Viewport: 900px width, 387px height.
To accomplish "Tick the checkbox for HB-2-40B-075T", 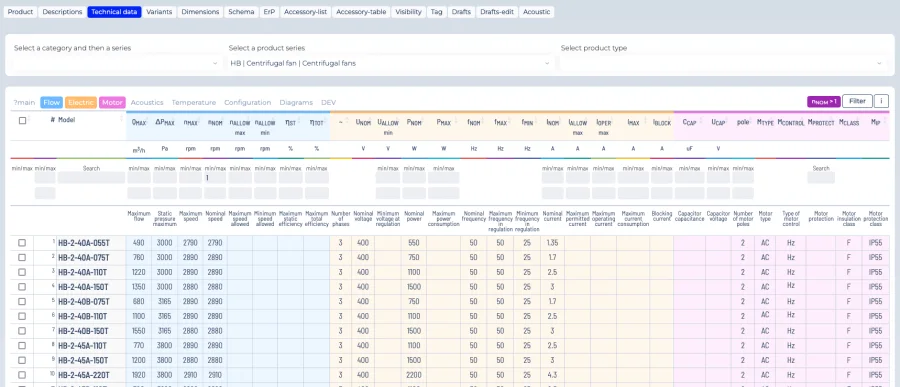I will click(x=22, y=301).
